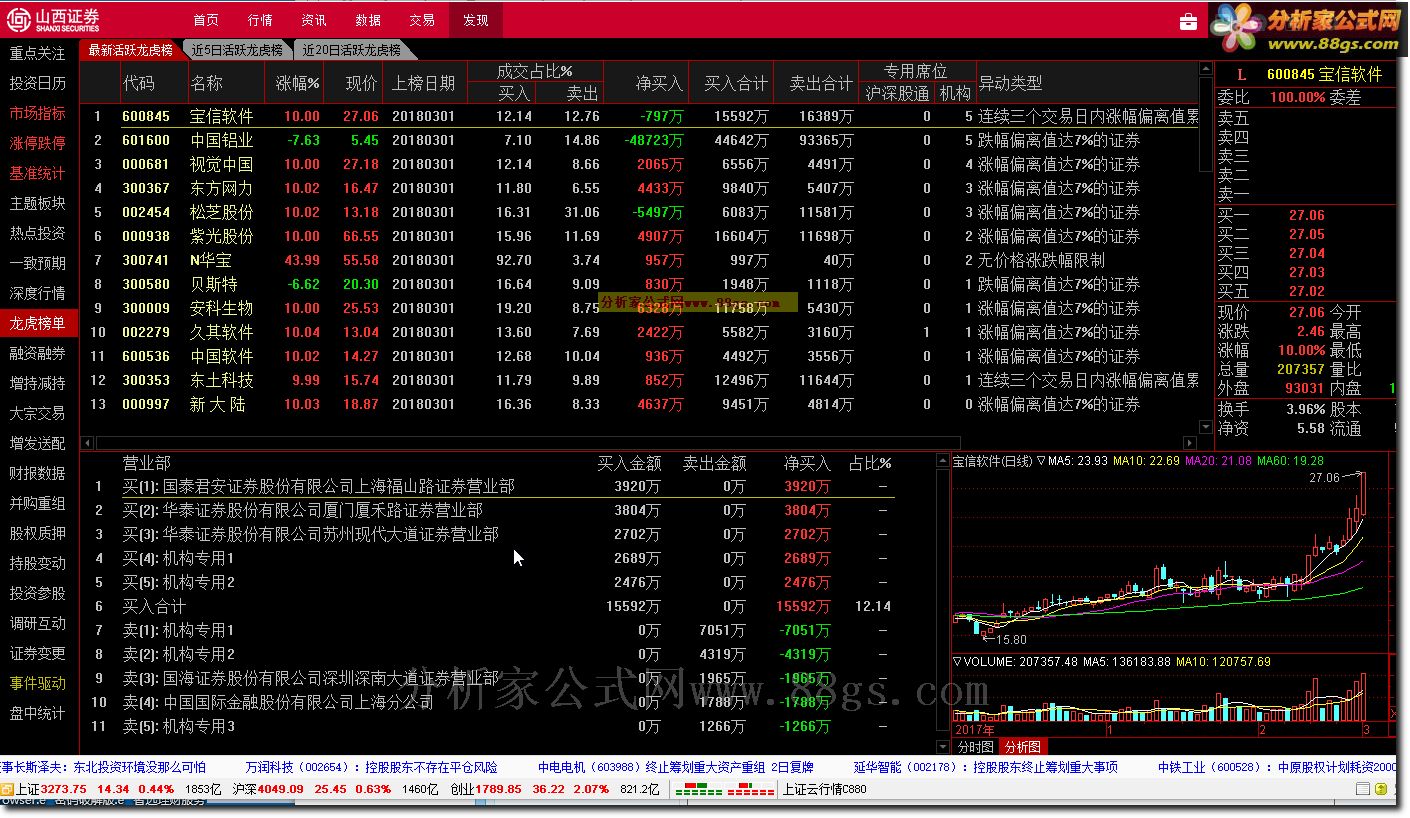The image size is (1410, 818).
Task: Click right arrow of horizontal table scrollbar
Action: click(1189, 443)
